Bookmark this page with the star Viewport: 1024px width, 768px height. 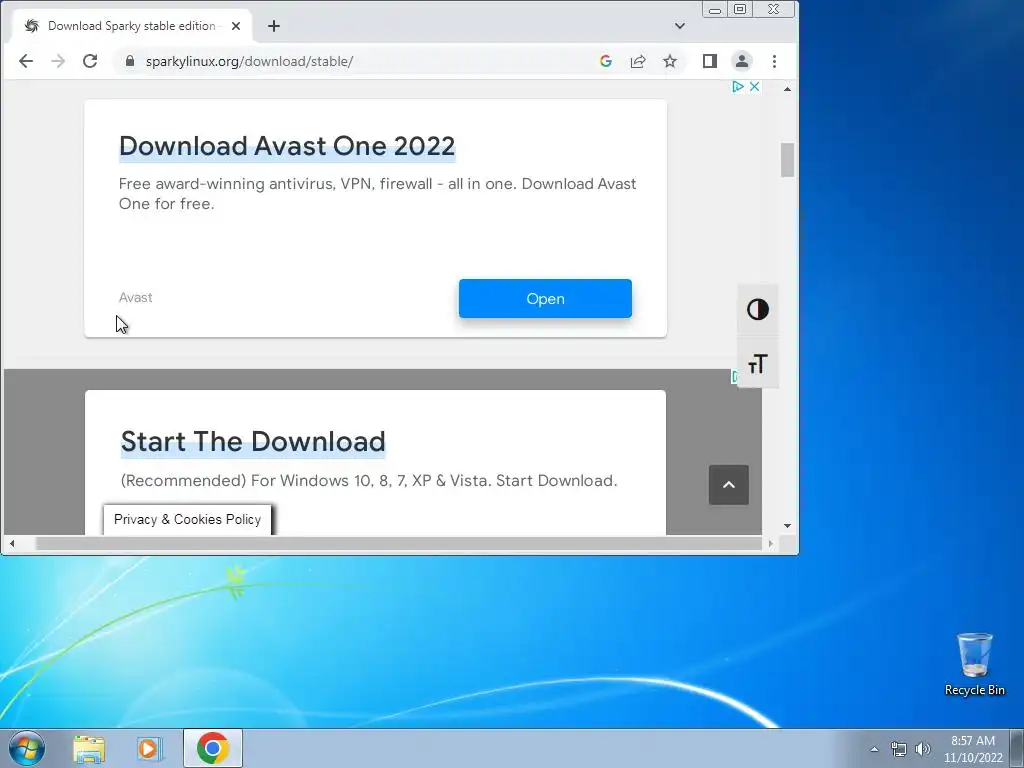tap(670, 61)
